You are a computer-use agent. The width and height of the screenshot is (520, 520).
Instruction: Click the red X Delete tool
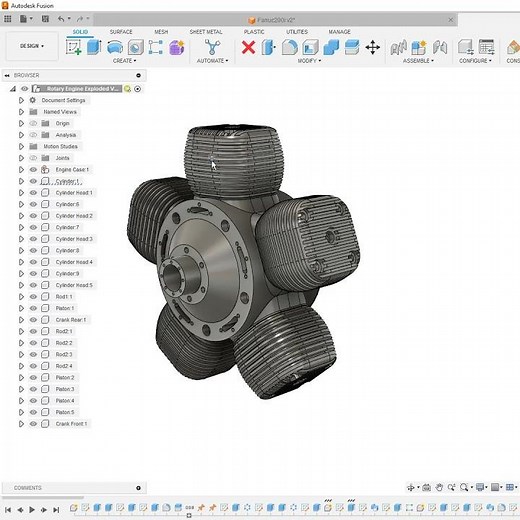(x=248, y=47)
